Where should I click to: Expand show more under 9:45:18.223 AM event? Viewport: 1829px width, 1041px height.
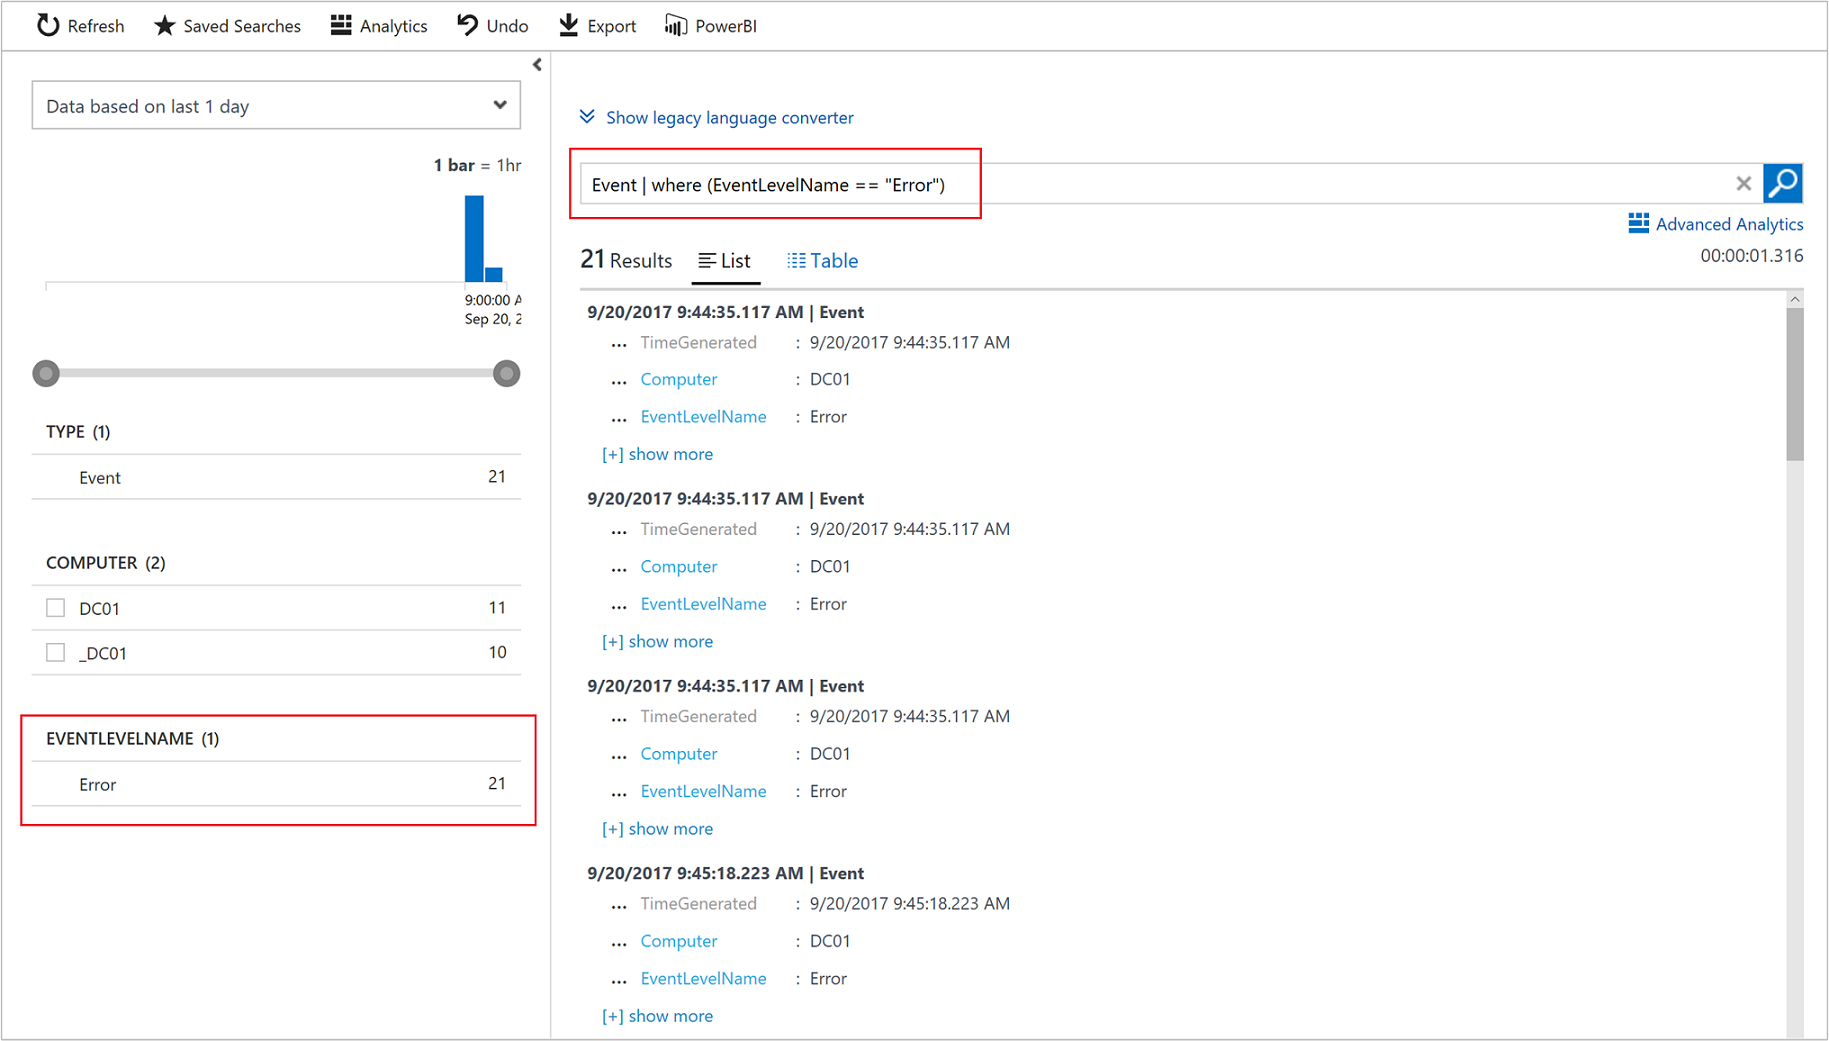(657, 1016)
